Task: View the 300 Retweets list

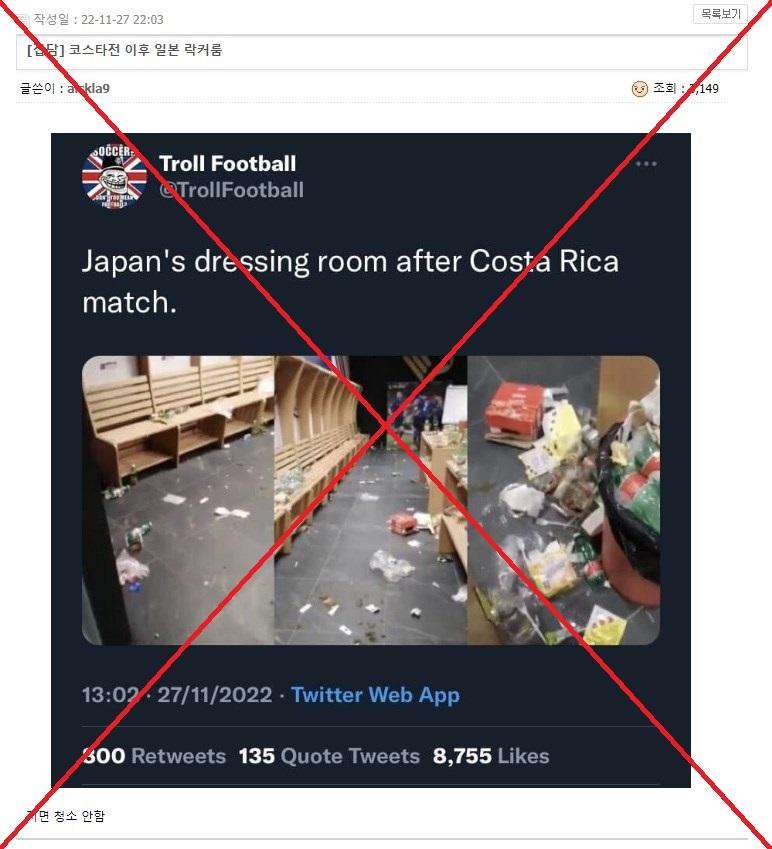Action: pyautogui.click(x=154, y=755)
